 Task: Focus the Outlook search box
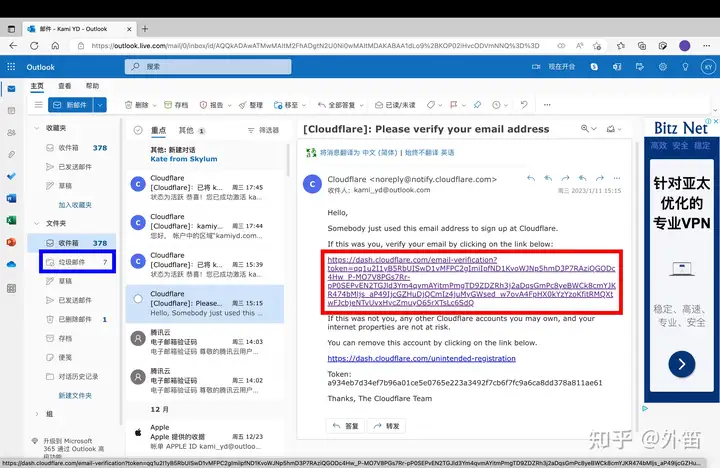(208, 67)
